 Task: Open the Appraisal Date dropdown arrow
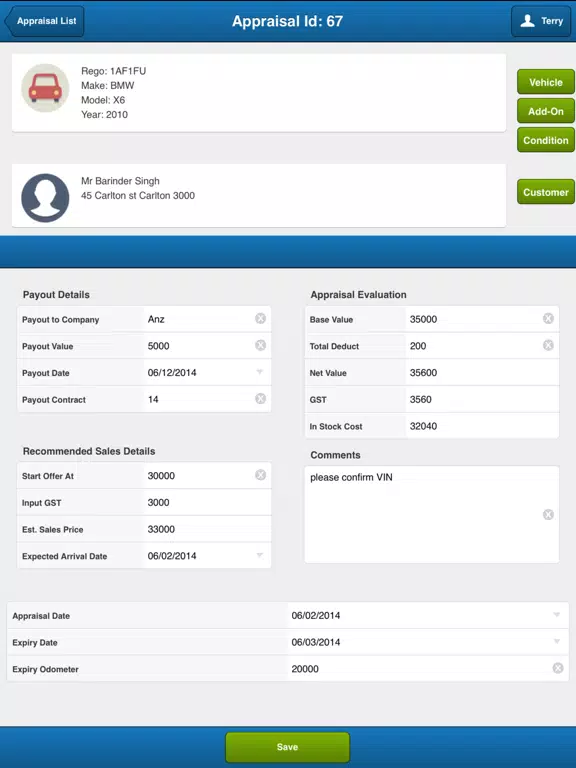point(556,615)
